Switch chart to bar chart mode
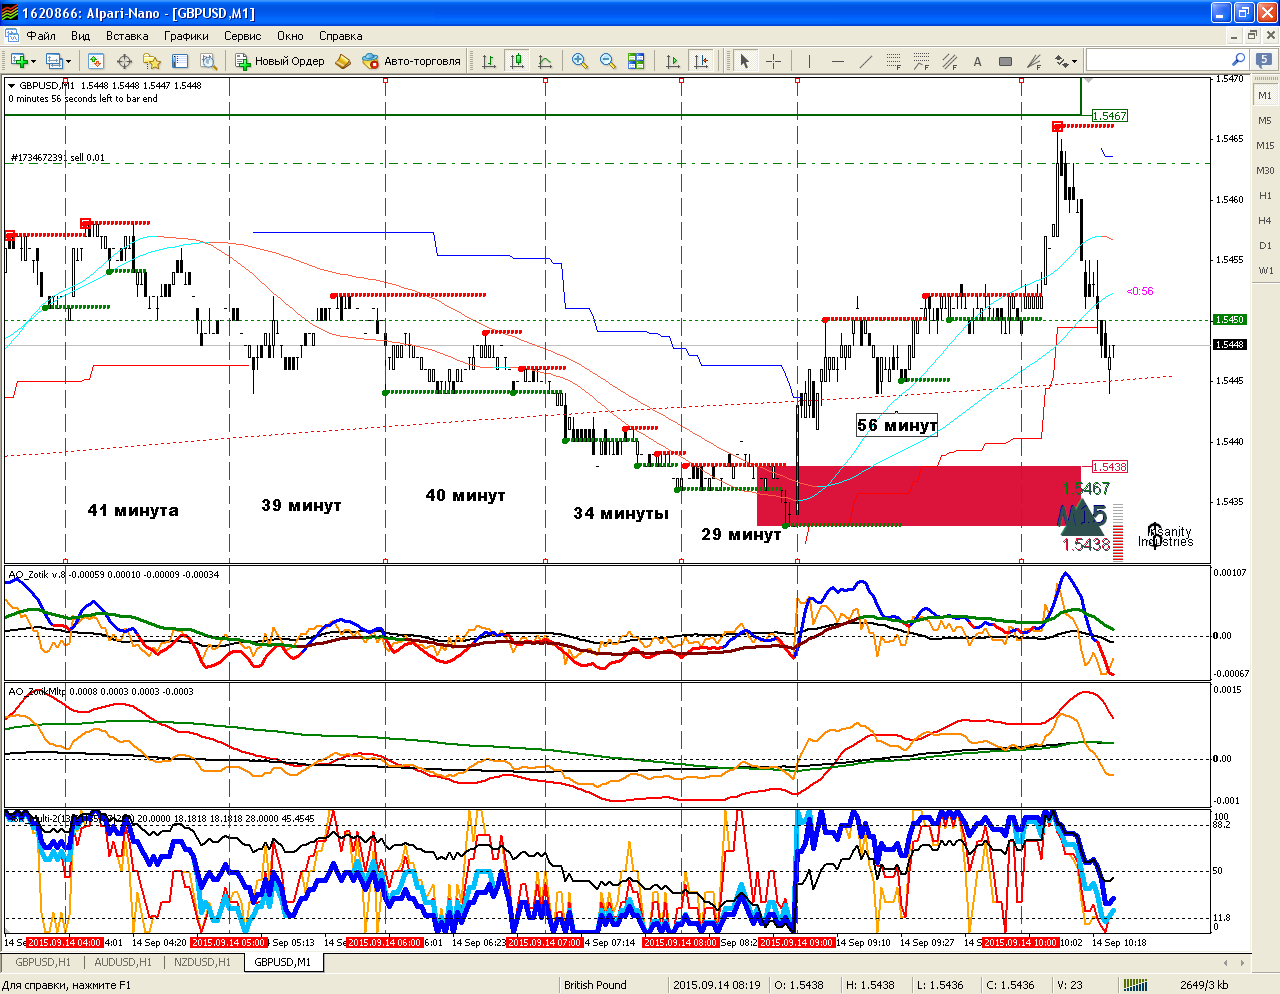The height and width of the screenshot is (994, 1280). coord(489,61)
